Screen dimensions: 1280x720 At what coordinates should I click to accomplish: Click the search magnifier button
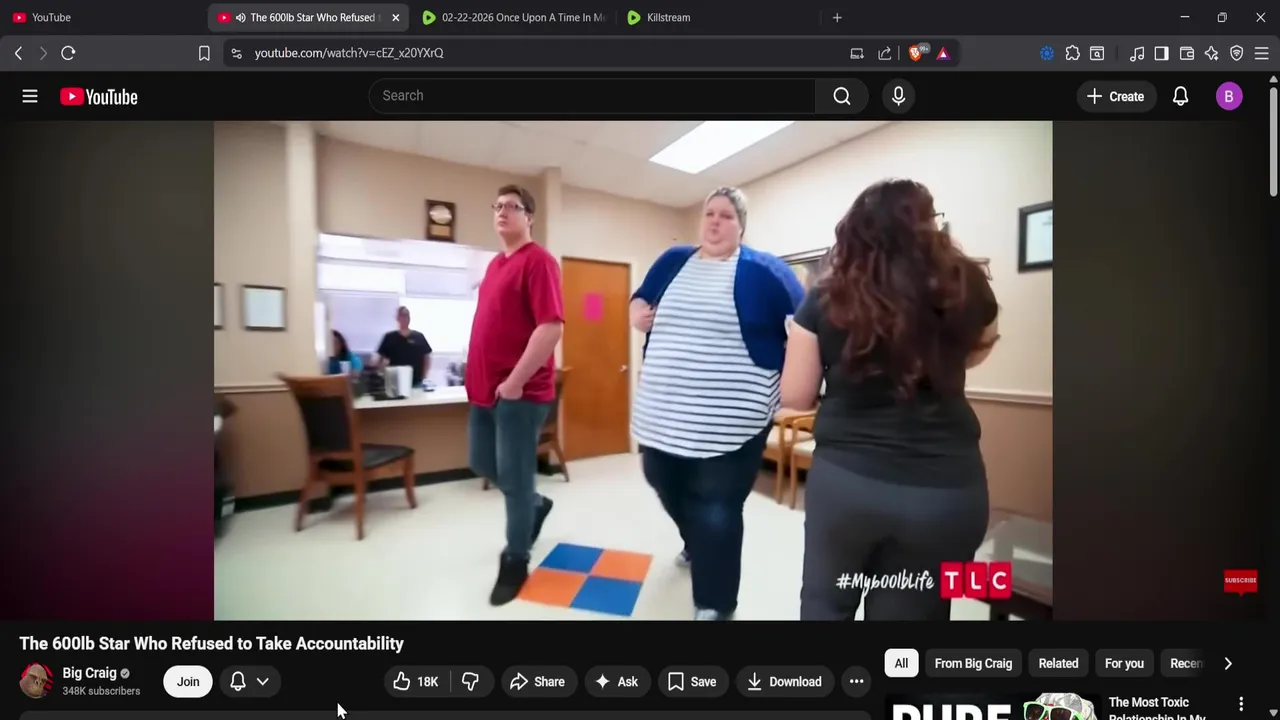(x=842, y=96)
